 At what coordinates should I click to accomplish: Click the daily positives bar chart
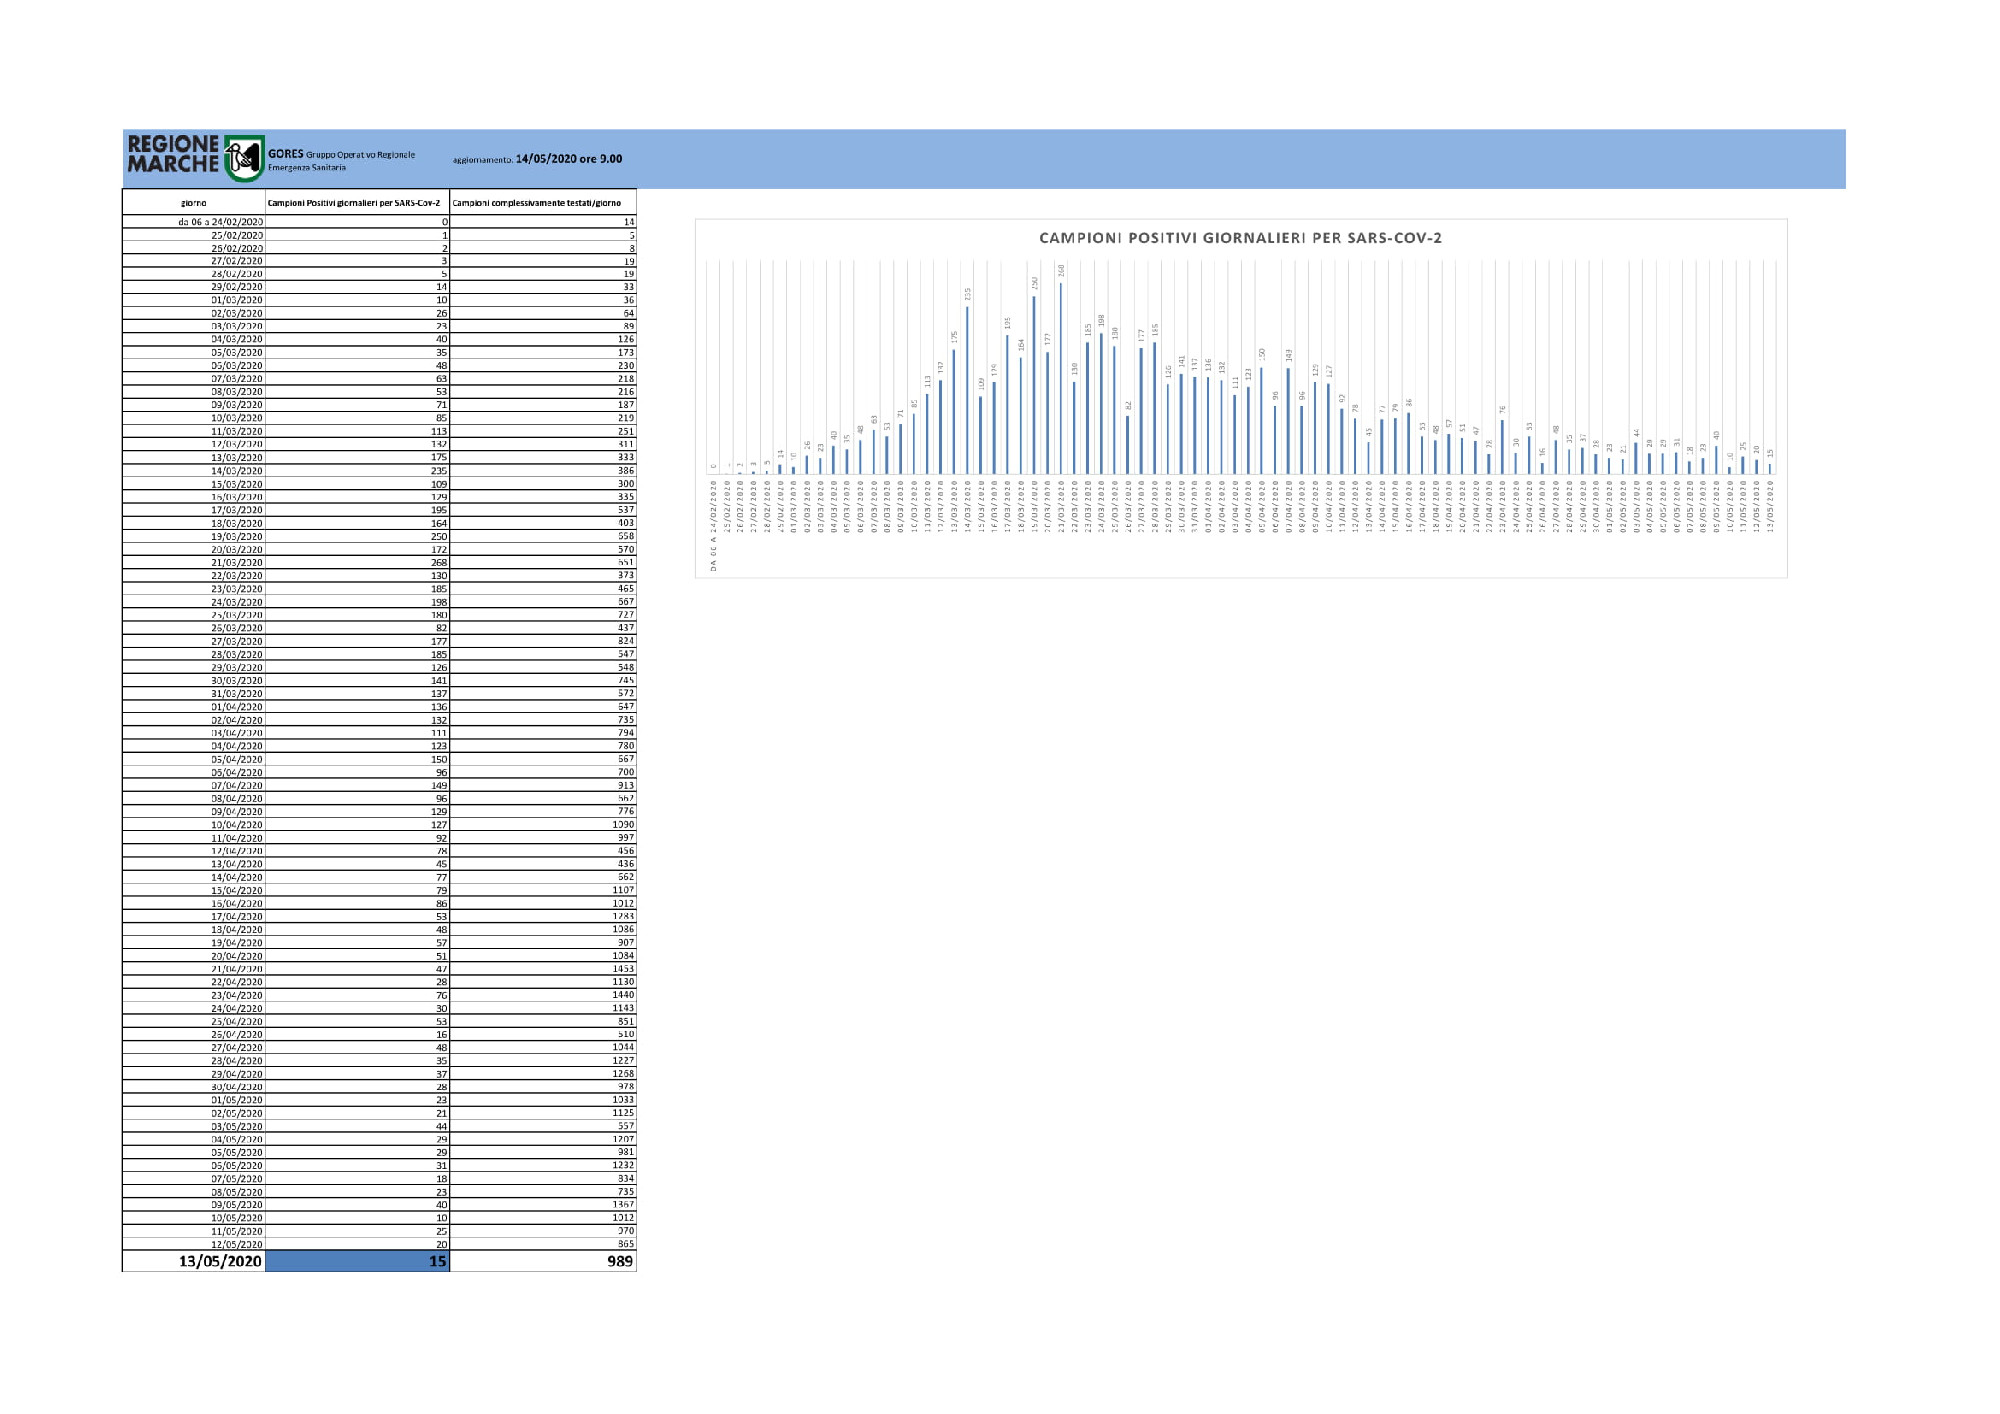click(1240, 398)
